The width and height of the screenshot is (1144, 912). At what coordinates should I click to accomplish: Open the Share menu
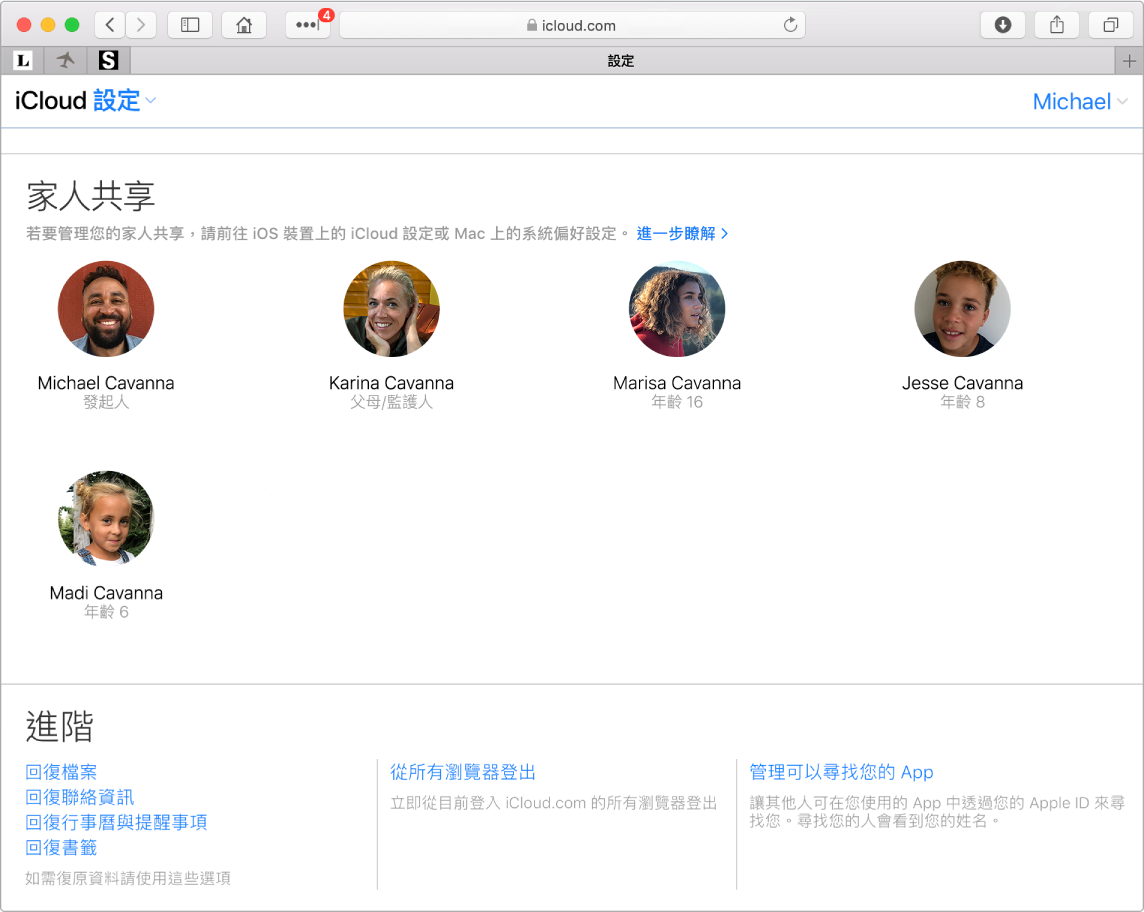click(x=1057, y=24)
